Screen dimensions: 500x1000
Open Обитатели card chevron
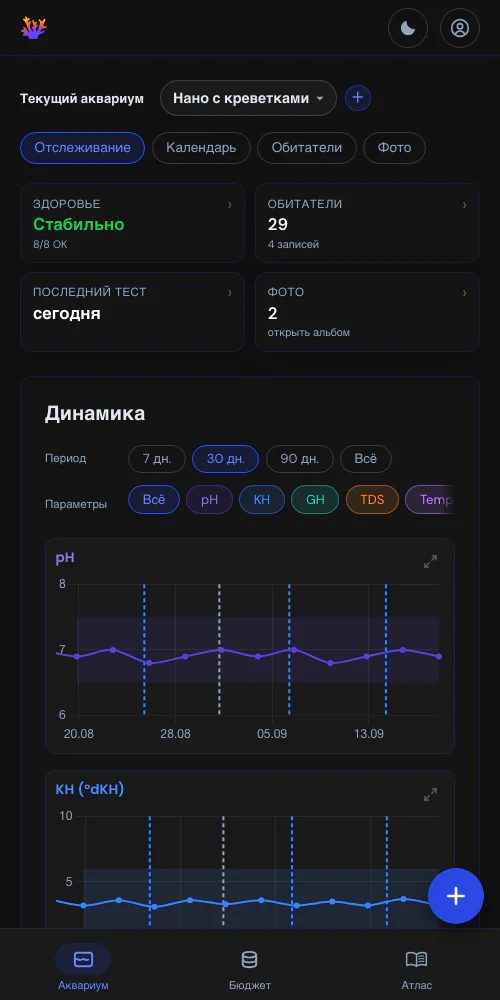tap(464, 205)
